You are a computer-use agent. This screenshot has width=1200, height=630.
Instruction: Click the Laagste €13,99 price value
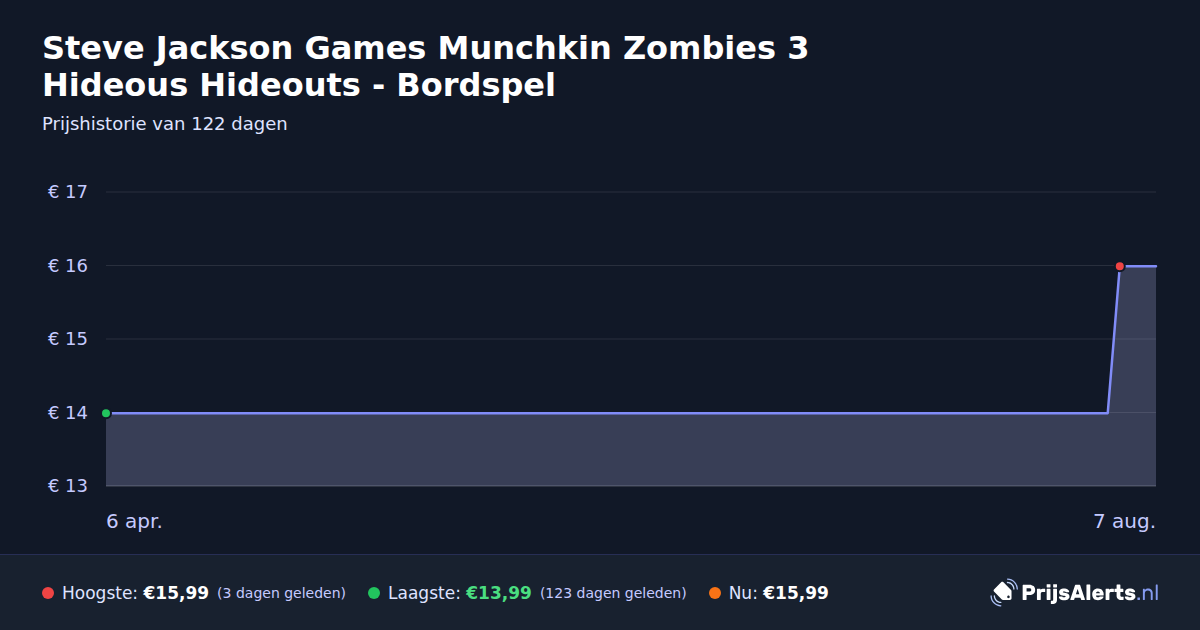[498, 593]
